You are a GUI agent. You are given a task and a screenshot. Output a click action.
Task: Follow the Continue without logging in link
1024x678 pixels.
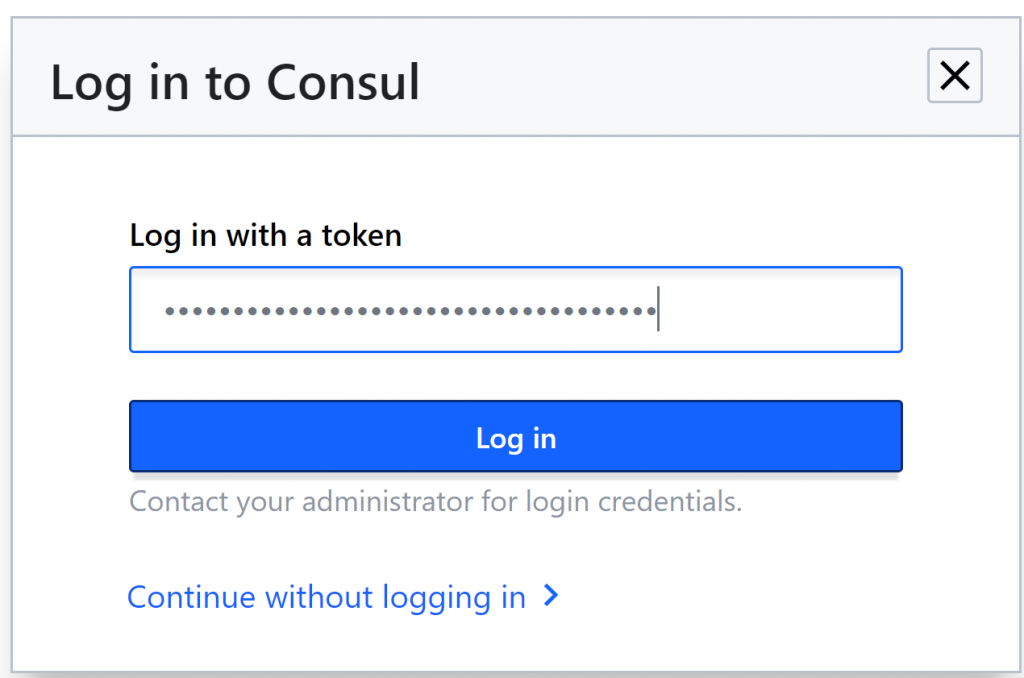point(326,597)
